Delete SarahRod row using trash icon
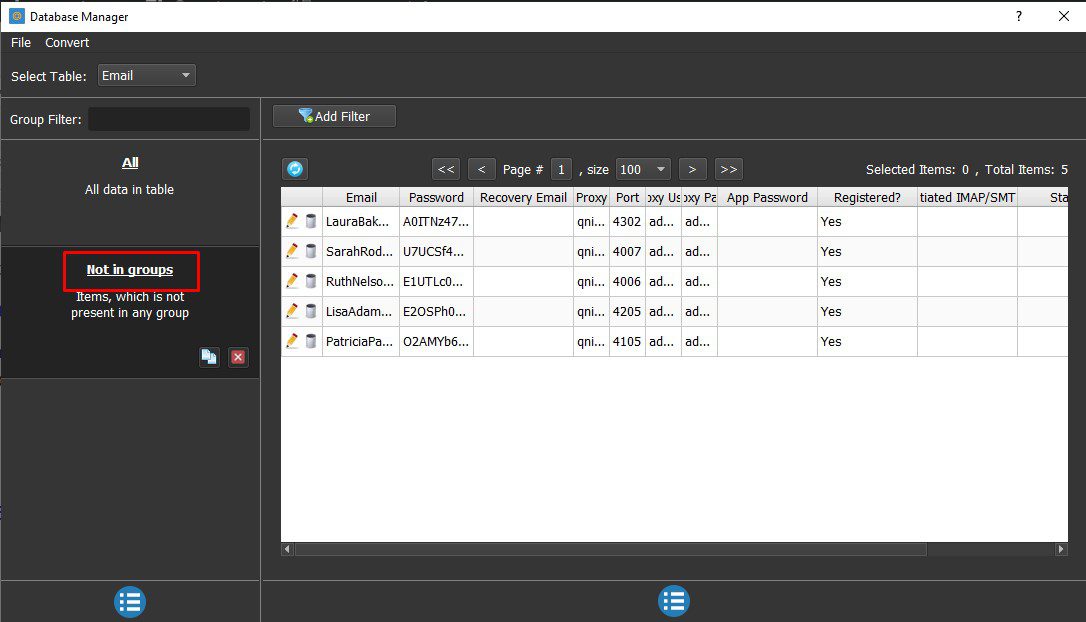 tap(311, 251)
